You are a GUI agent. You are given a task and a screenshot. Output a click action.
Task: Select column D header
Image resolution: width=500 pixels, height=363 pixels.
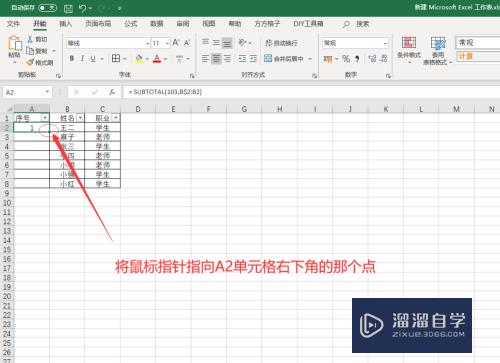[138, 109]
